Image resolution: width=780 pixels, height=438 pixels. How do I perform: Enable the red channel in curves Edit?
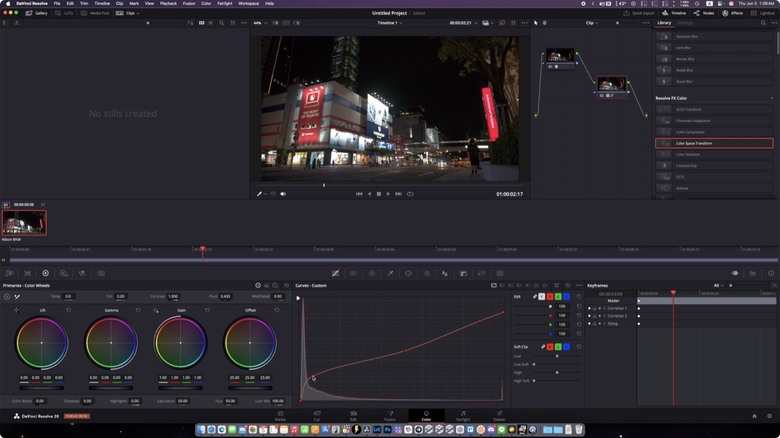pyautogui.click(x=550, y=297)
